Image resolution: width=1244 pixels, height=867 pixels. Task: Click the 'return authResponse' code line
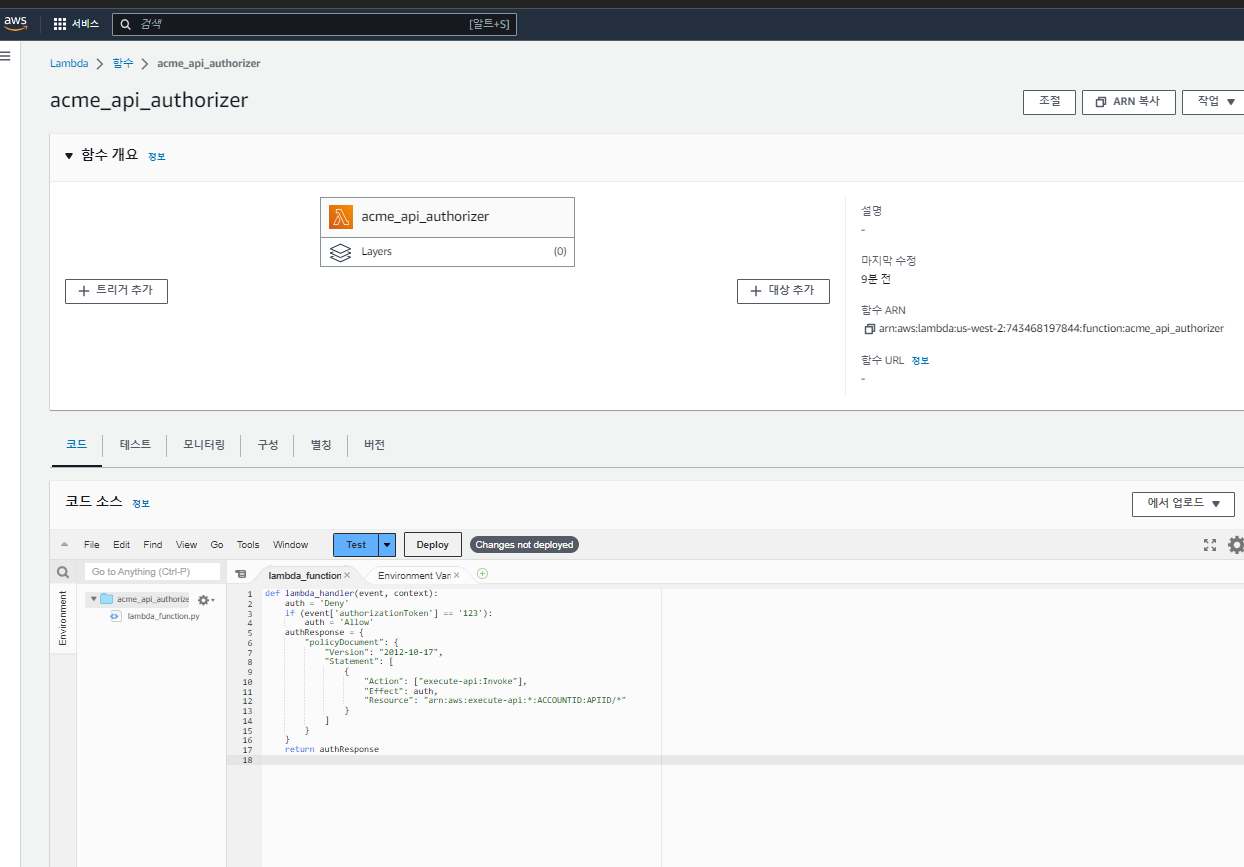pos(332,749)
